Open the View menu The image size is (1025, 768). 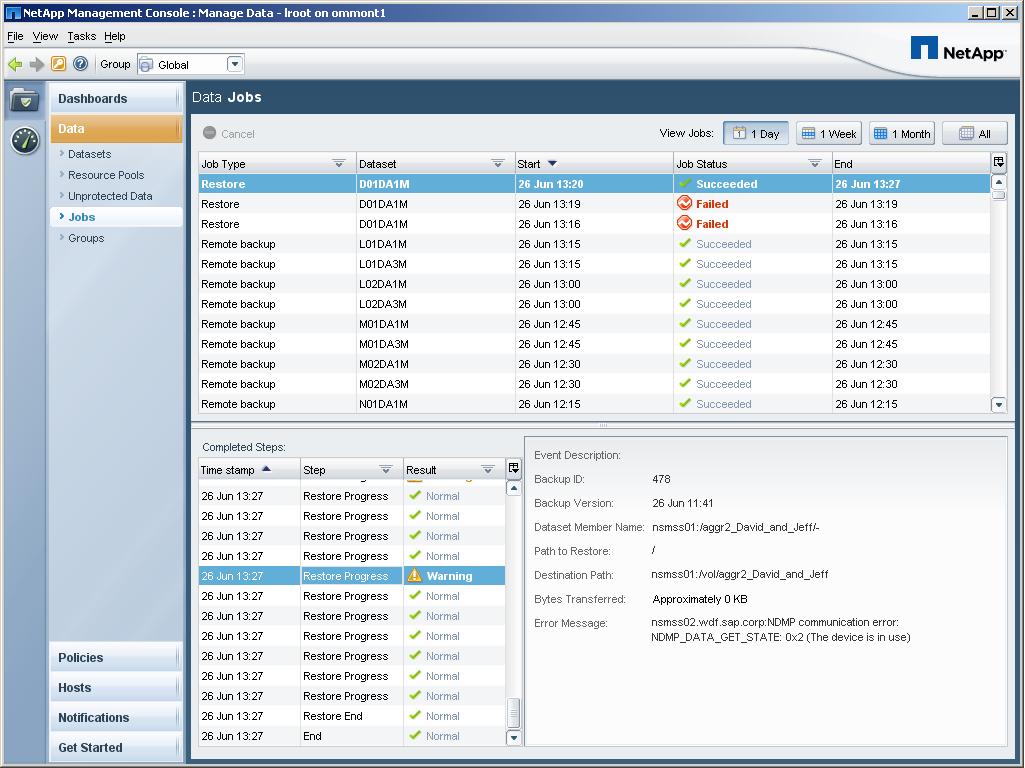[45, 36]
